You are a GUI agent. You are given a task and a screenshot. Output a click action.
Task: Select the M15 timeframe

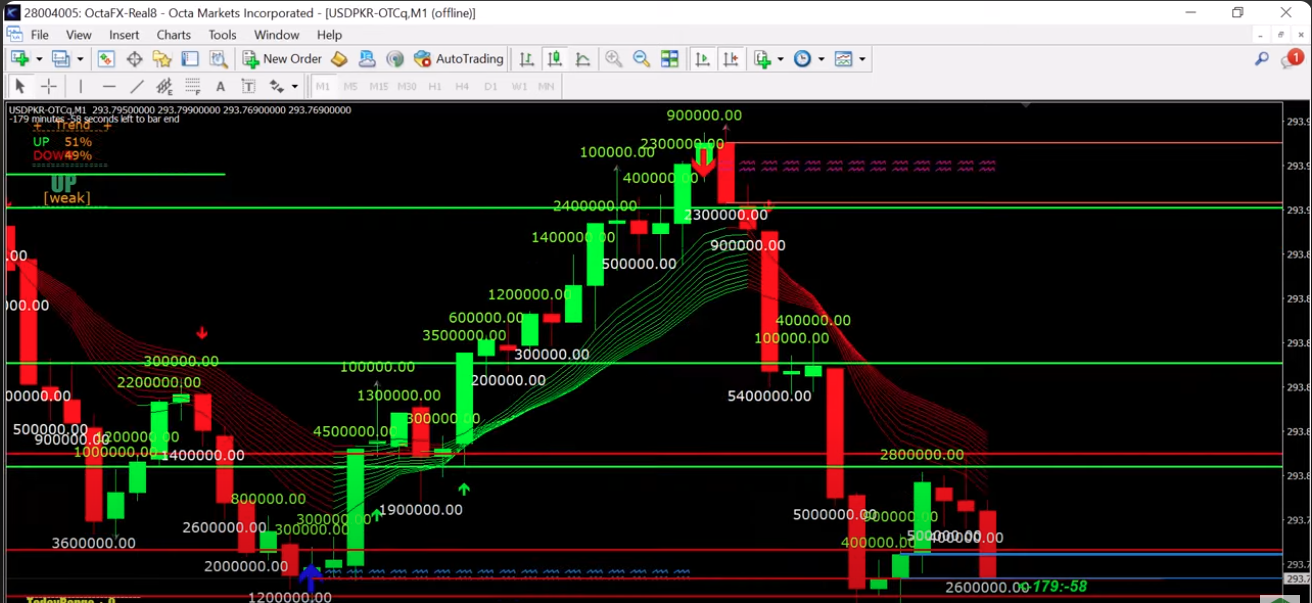(x=378, y=86)
